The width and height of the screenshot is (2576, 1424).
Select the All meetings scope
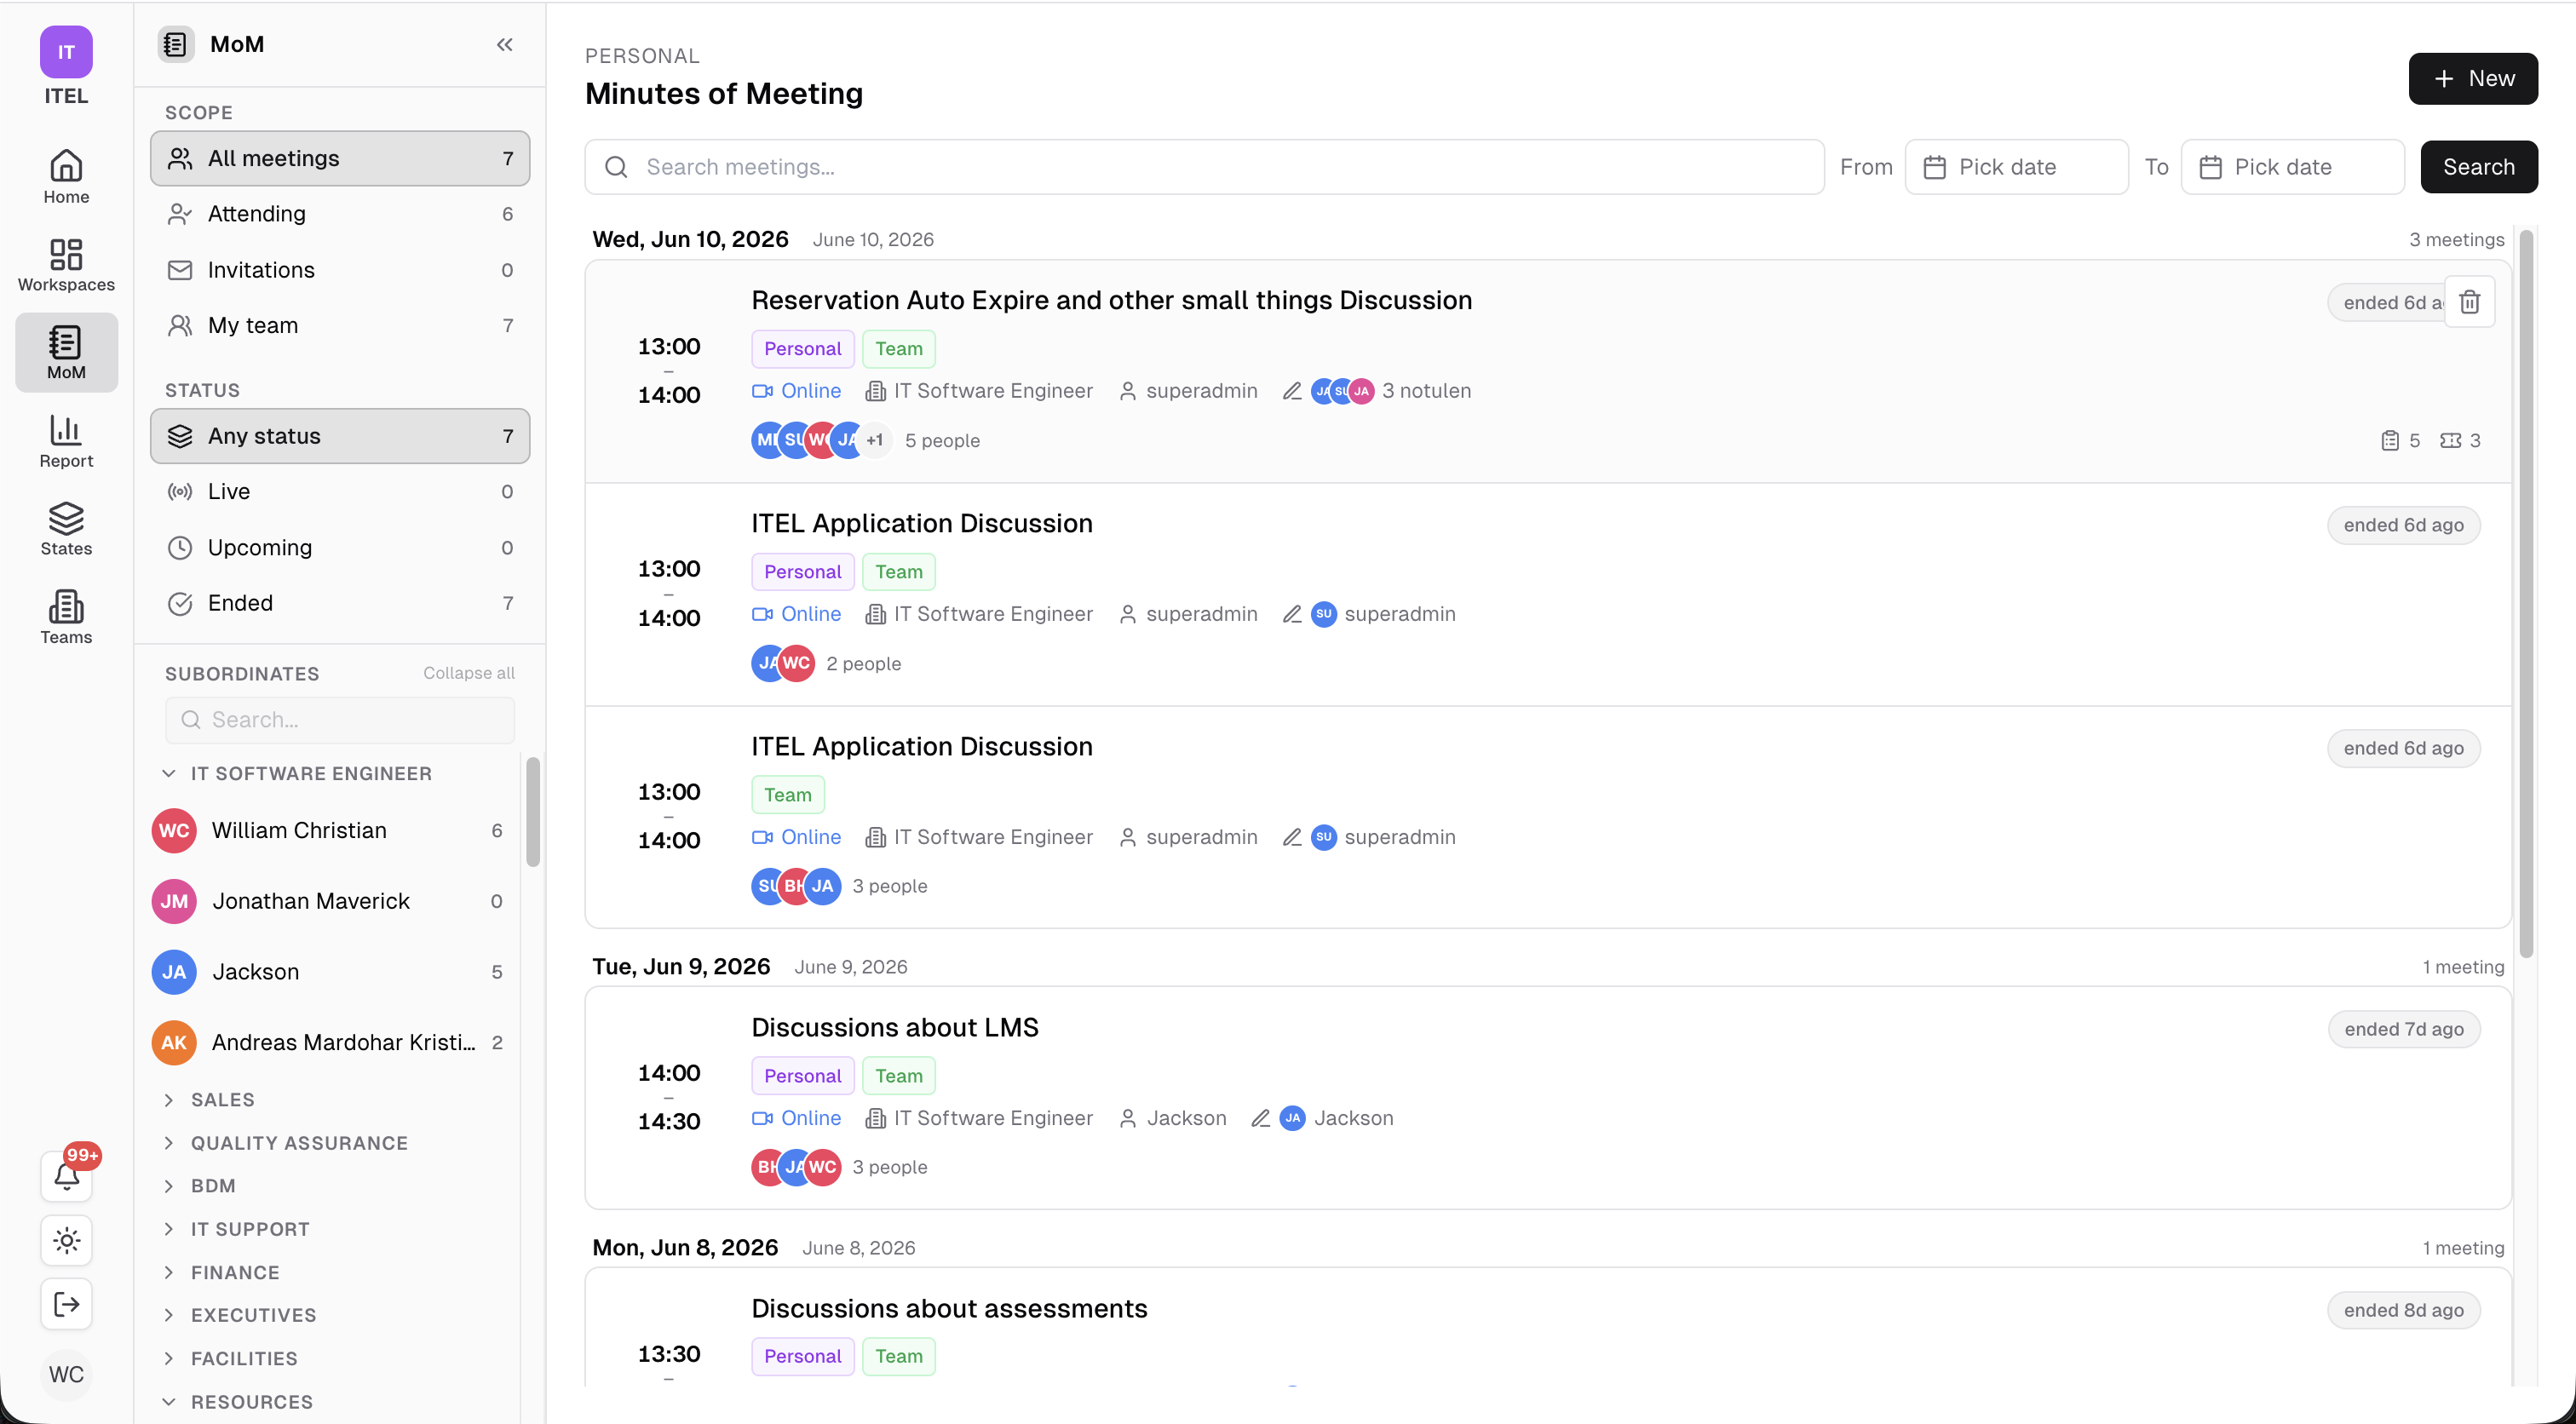[340, 158]
